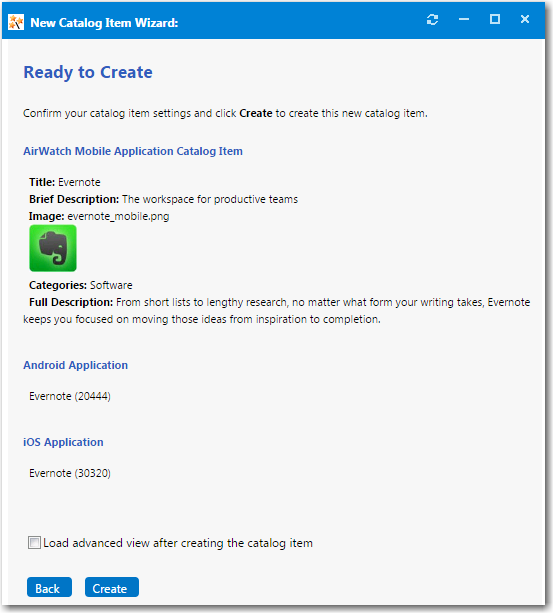
Task: Select the Evernote (30320) iOS entry
Action: tap(70, 473)
